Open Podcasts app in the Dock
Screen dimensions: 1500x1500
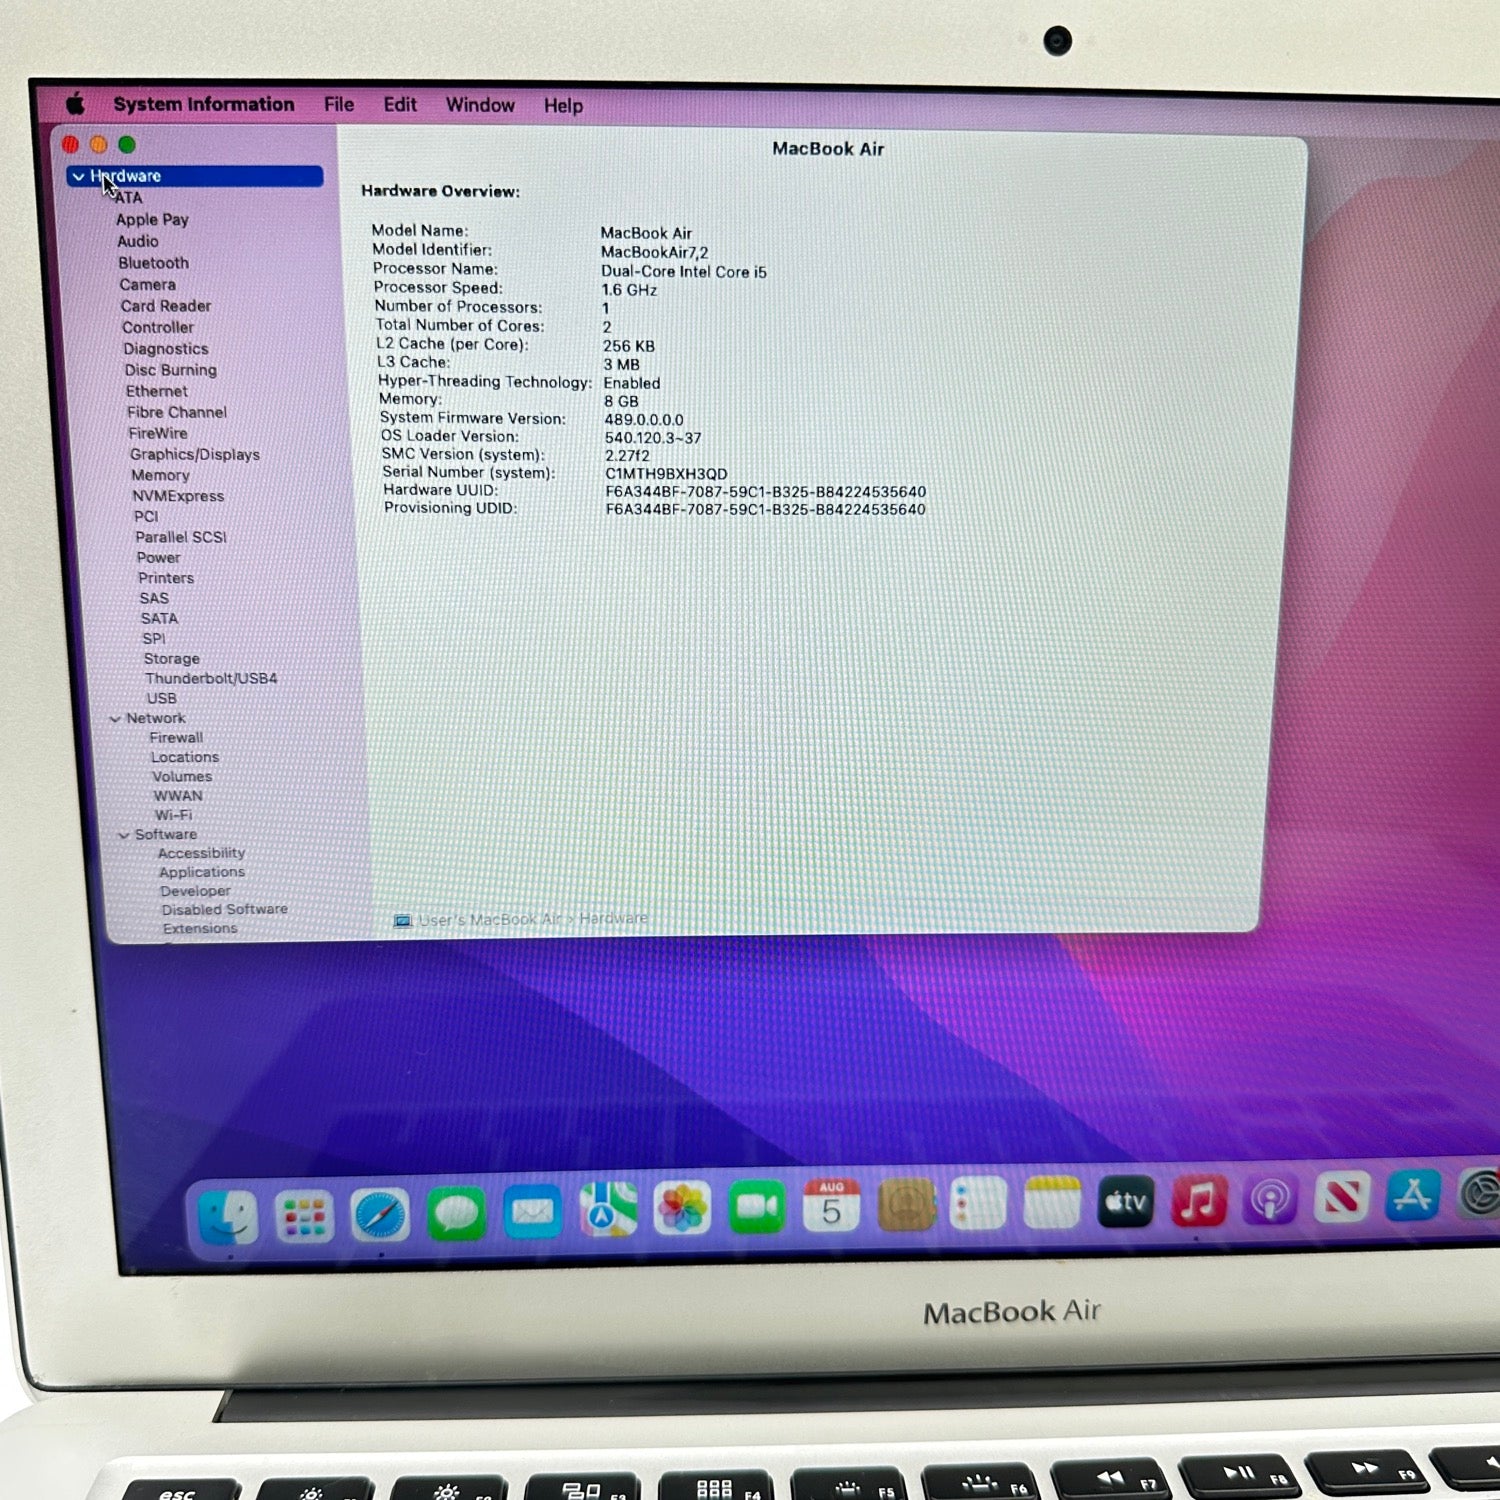pyautogui.click(x=1270, y=1198)
